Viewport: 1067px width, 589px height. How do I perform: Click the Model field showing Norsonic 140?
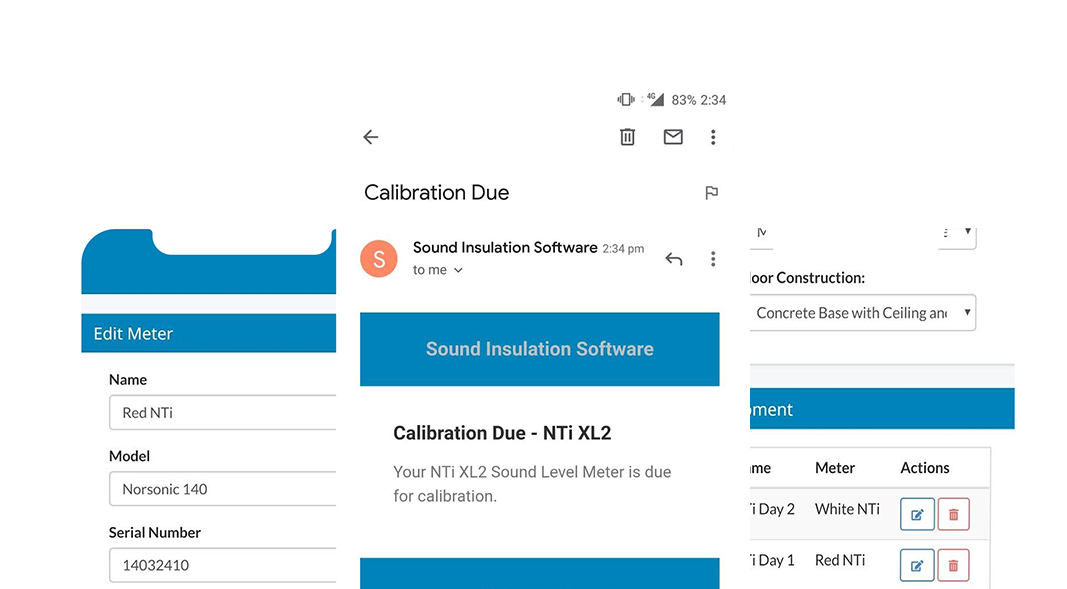click(222, 489)
